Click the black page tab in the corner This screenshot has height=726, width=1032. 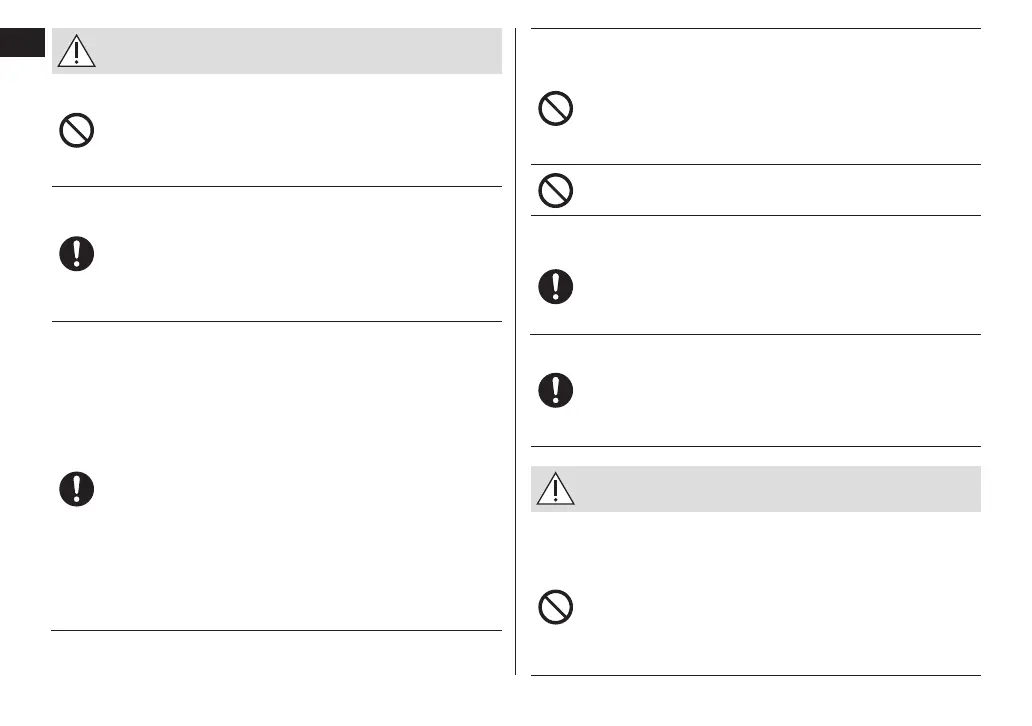tap(23, 43)
